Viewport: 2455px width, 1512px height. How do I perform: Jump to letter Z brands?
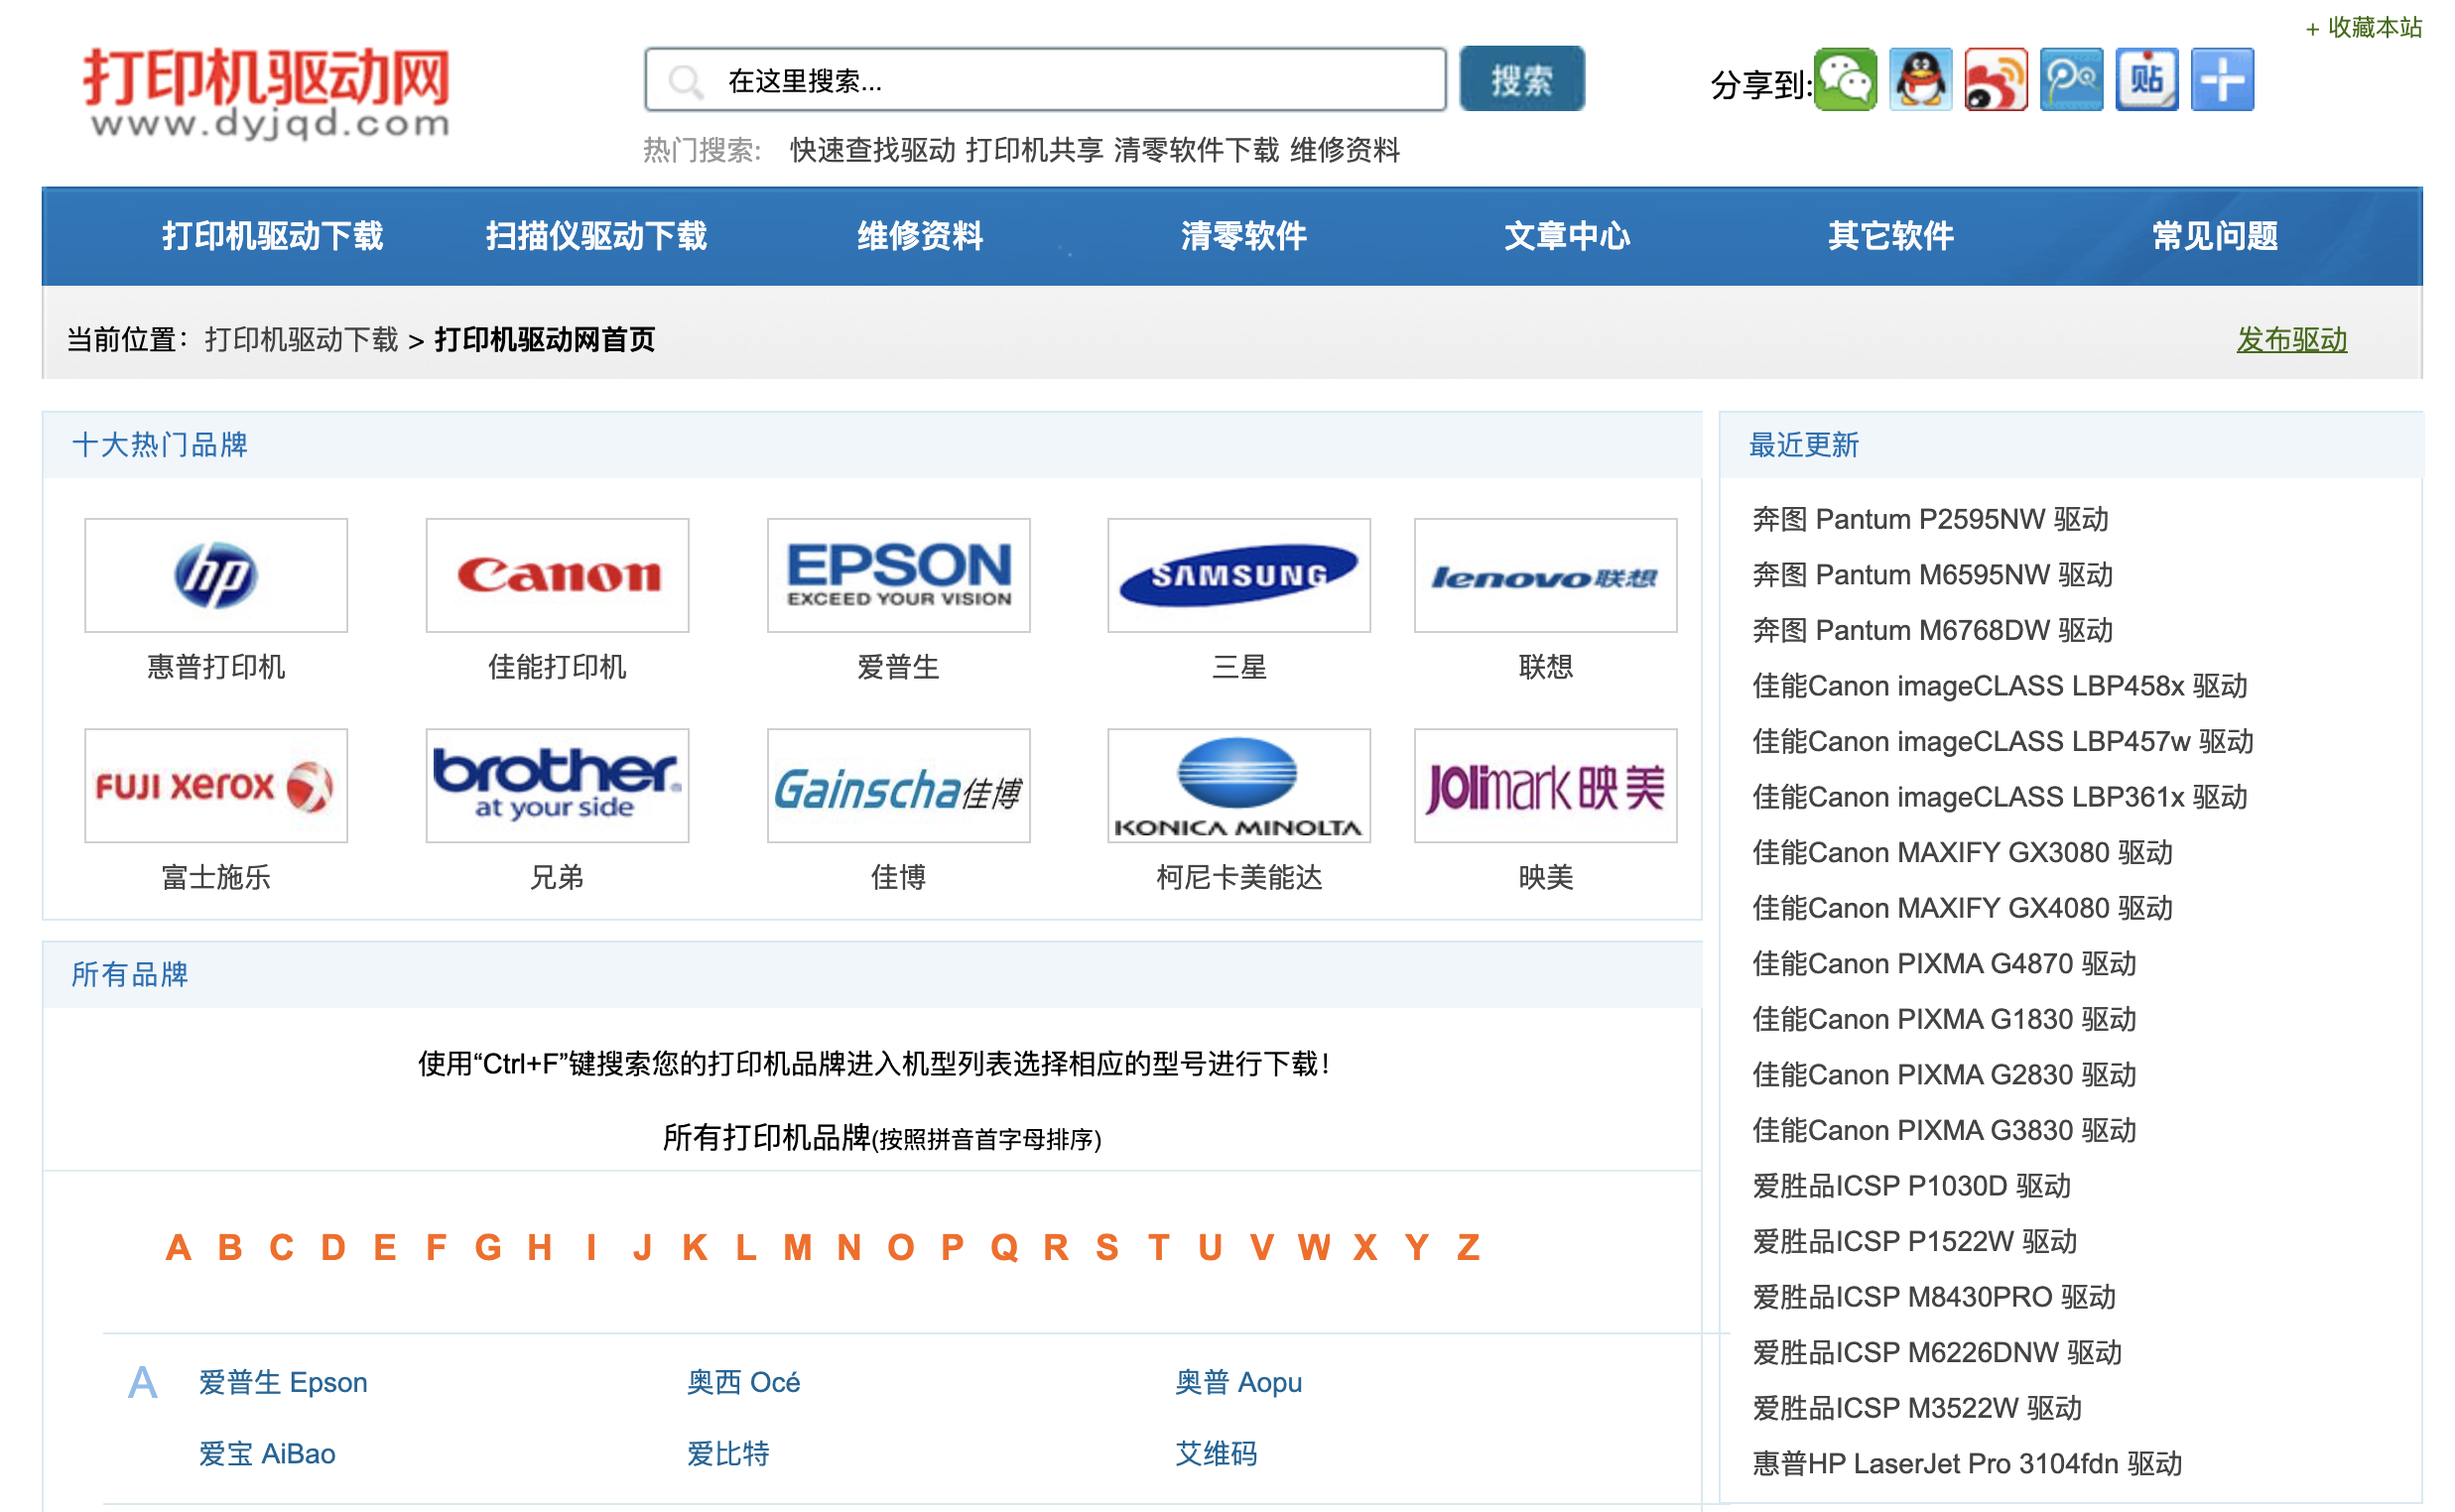[x=1468, y=1248]
